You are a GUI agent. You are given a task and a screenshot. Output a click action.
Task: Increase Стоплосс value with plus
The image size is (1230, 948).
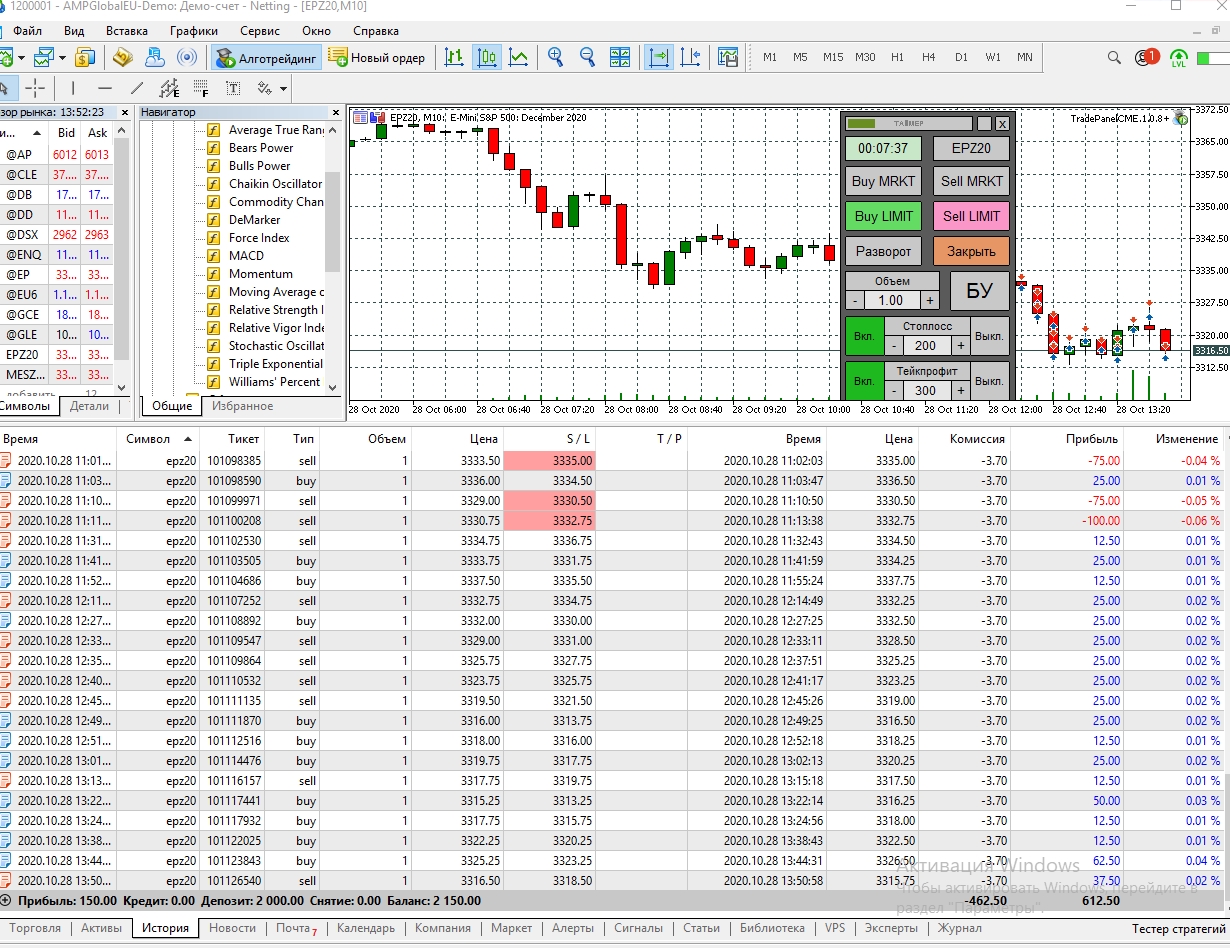tap(961, 345)
